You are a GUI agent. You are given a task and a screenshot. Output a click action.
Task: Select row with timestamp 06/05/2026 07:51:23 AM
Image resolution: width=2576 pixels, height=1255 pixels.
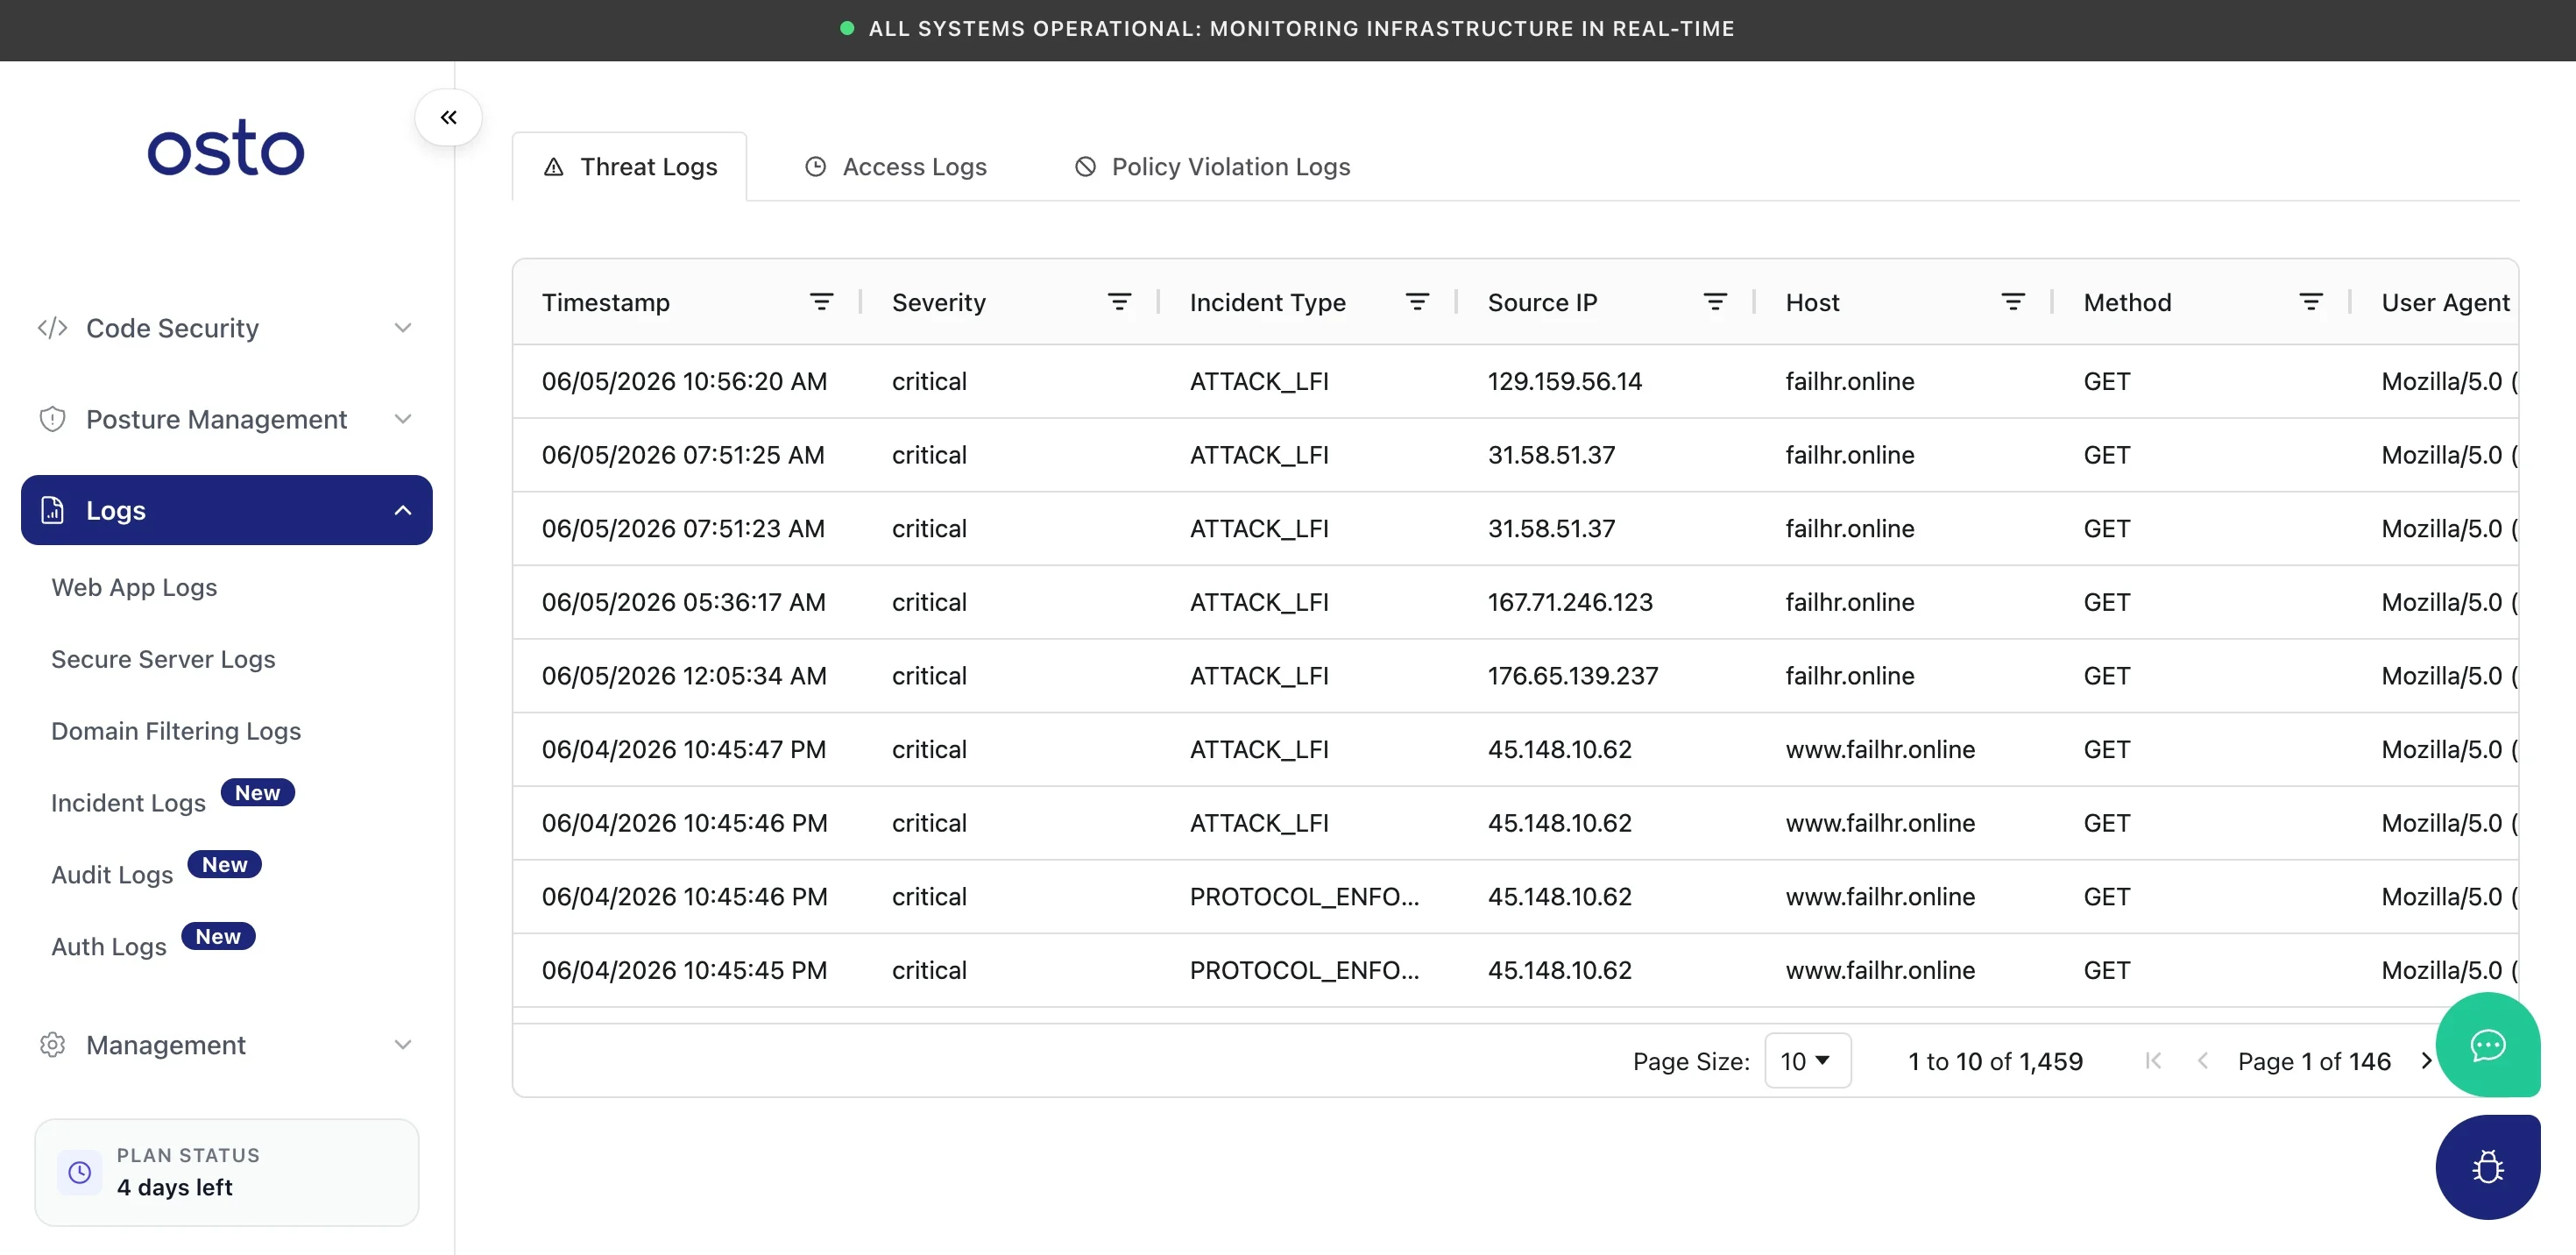coord(1515,528)
